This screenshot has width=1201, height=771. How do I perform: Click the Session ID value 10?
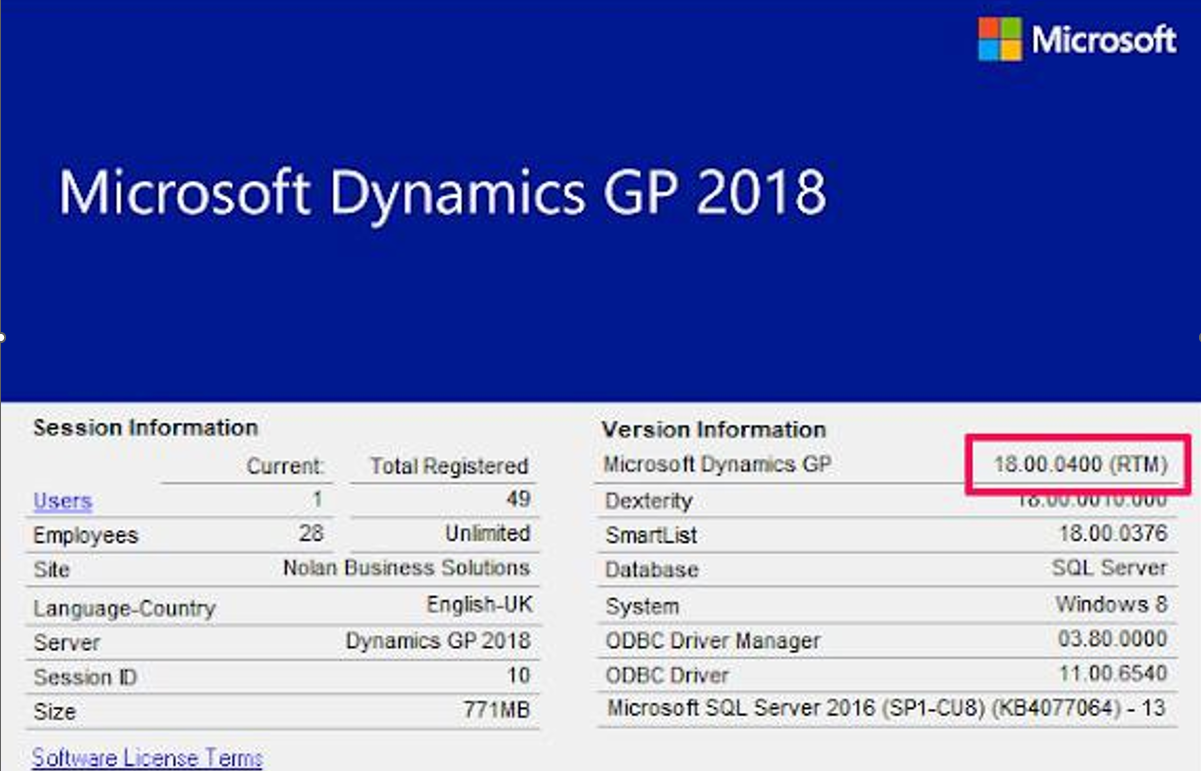pos(518,676)
